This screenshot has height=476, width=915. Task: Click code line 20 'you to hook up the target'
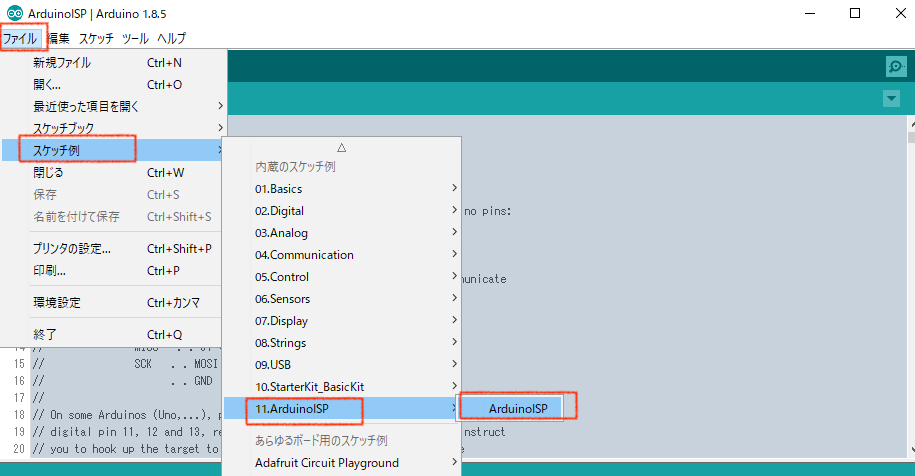tap(126, 449)
